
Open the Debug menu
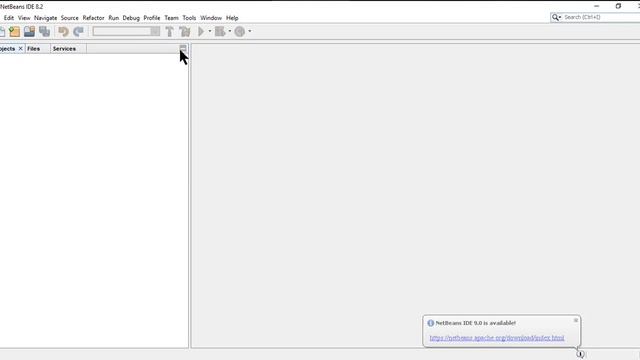point(131,18)
